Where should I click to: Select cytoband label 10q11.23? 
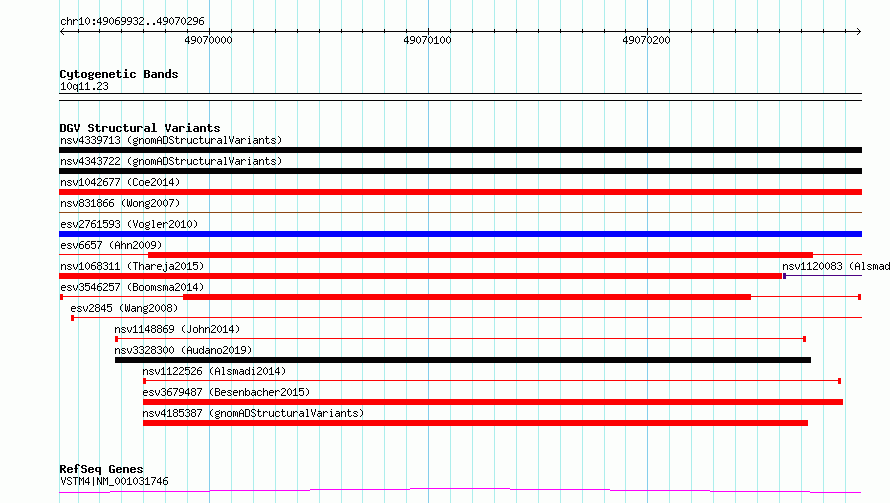pos(84,86)
